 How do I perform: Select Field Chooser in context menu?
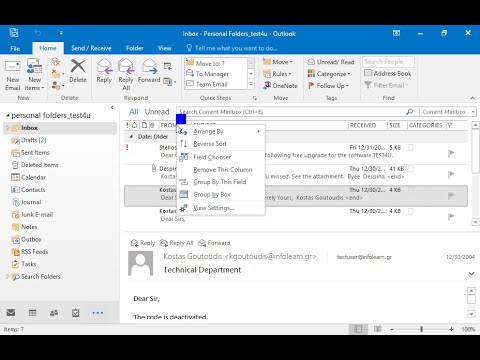pos(221,157)
